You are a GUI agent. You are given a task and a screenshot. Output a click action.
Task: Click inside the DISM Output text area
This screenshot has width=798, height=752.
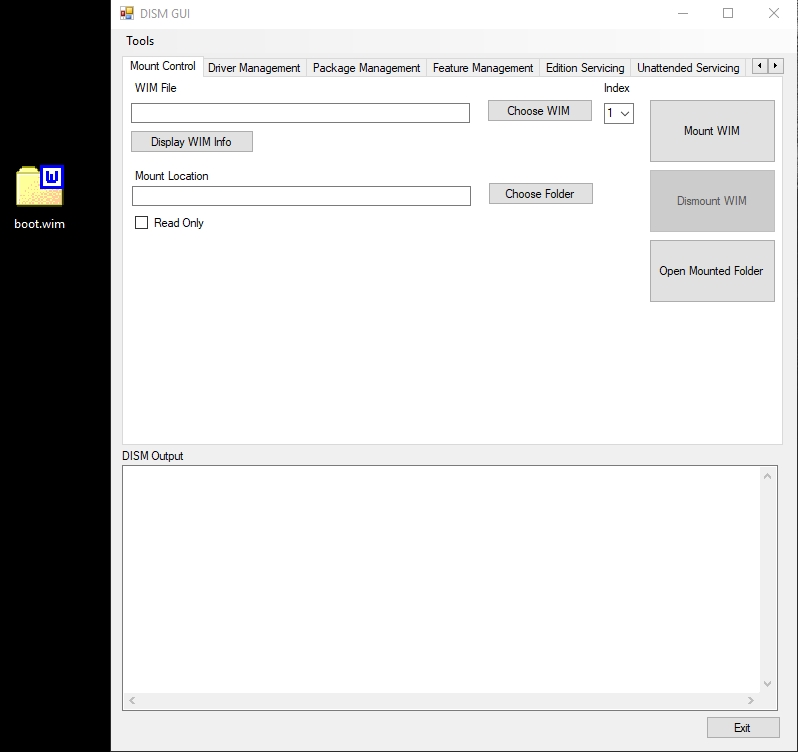442,580
